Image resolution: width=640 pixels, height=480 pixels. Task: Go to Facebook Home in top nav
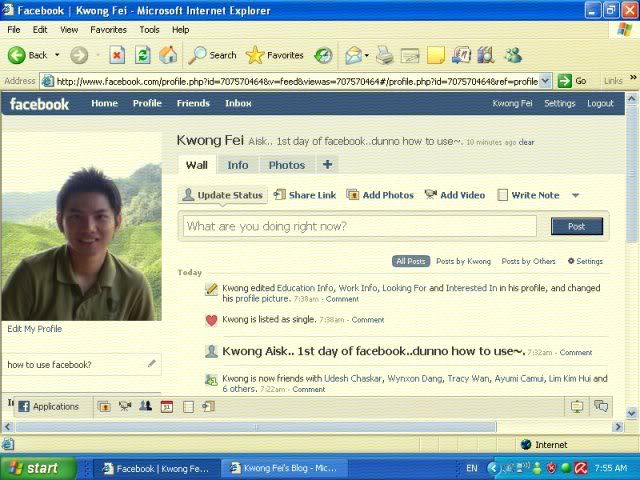(104, 103)
